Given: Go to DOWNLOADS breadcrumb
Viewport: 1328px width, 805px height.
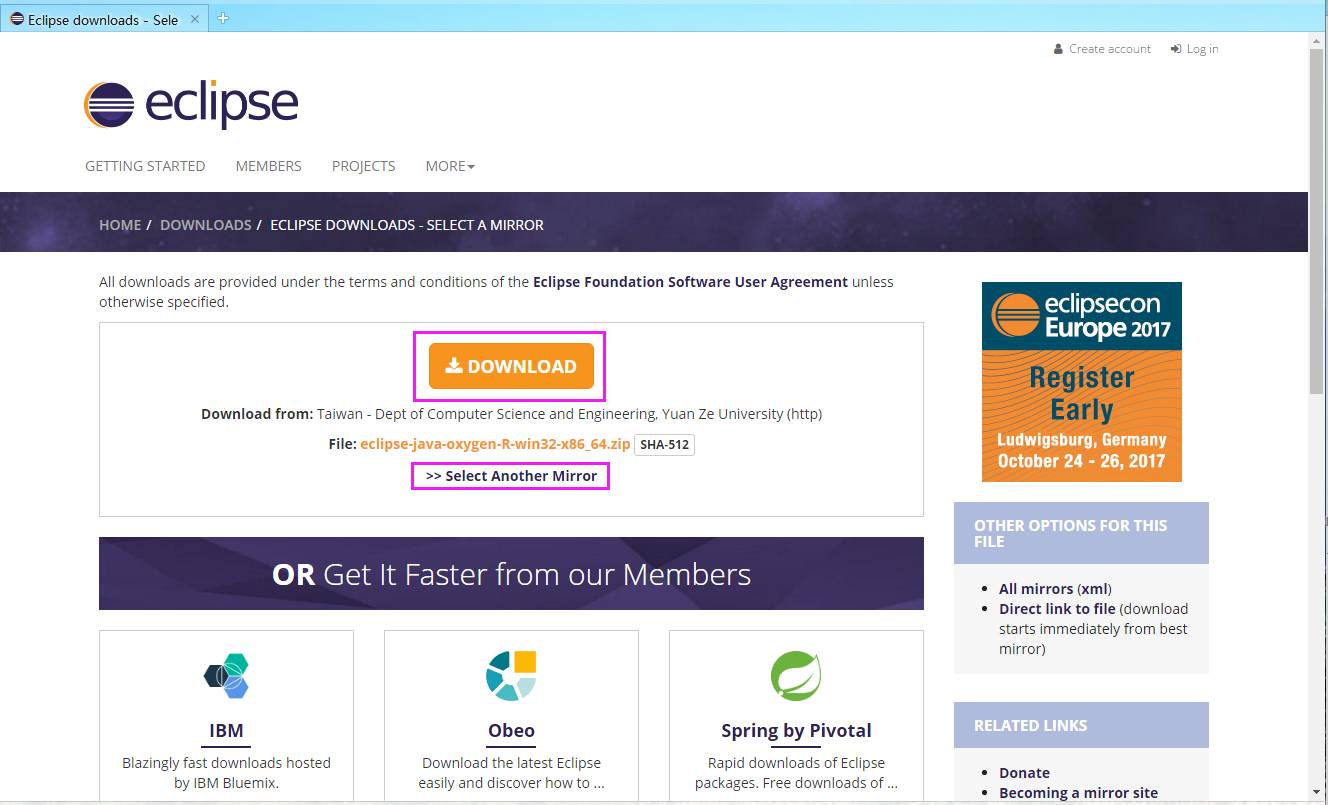Looking at the screenshot, I should coord(205,225).
